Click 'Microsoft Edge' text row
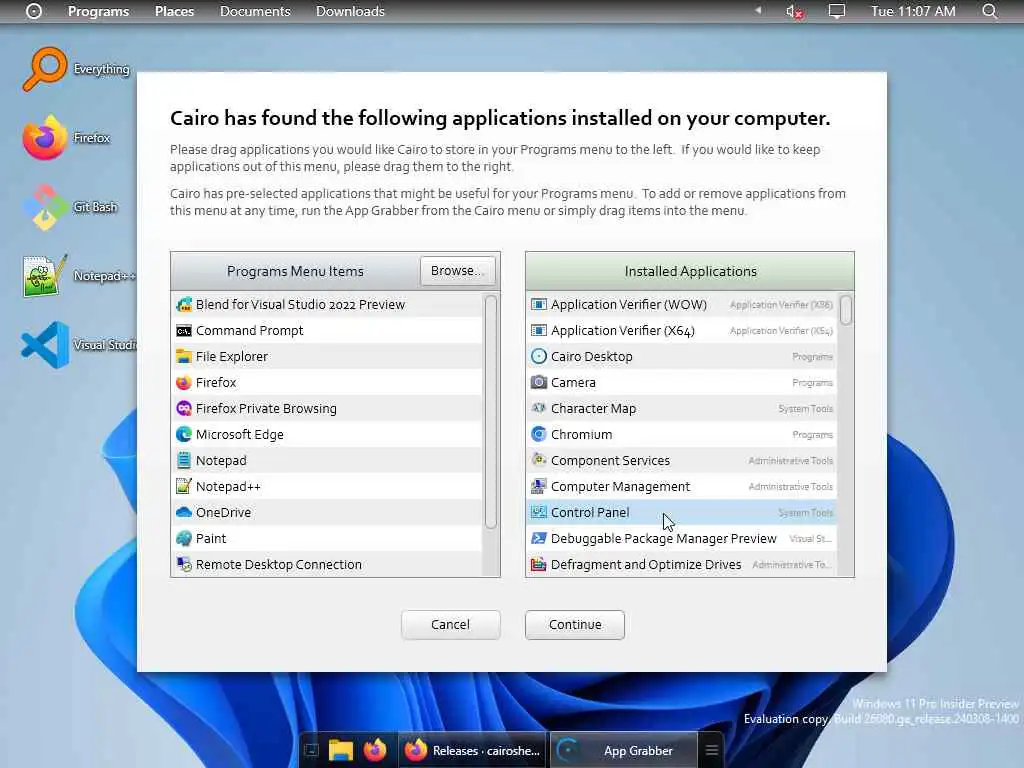The image size is (1024, 768). click(240, 435)
